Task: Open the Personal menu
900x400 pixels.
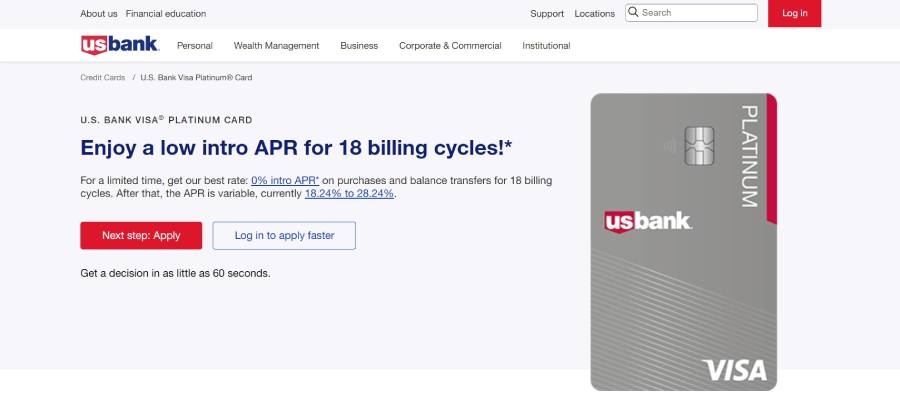Action: (195, 46)
